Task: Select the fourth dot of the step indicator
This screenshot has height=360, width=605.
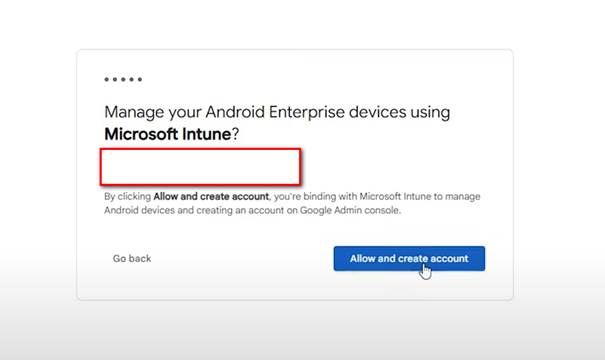Action: pos(132,79)
